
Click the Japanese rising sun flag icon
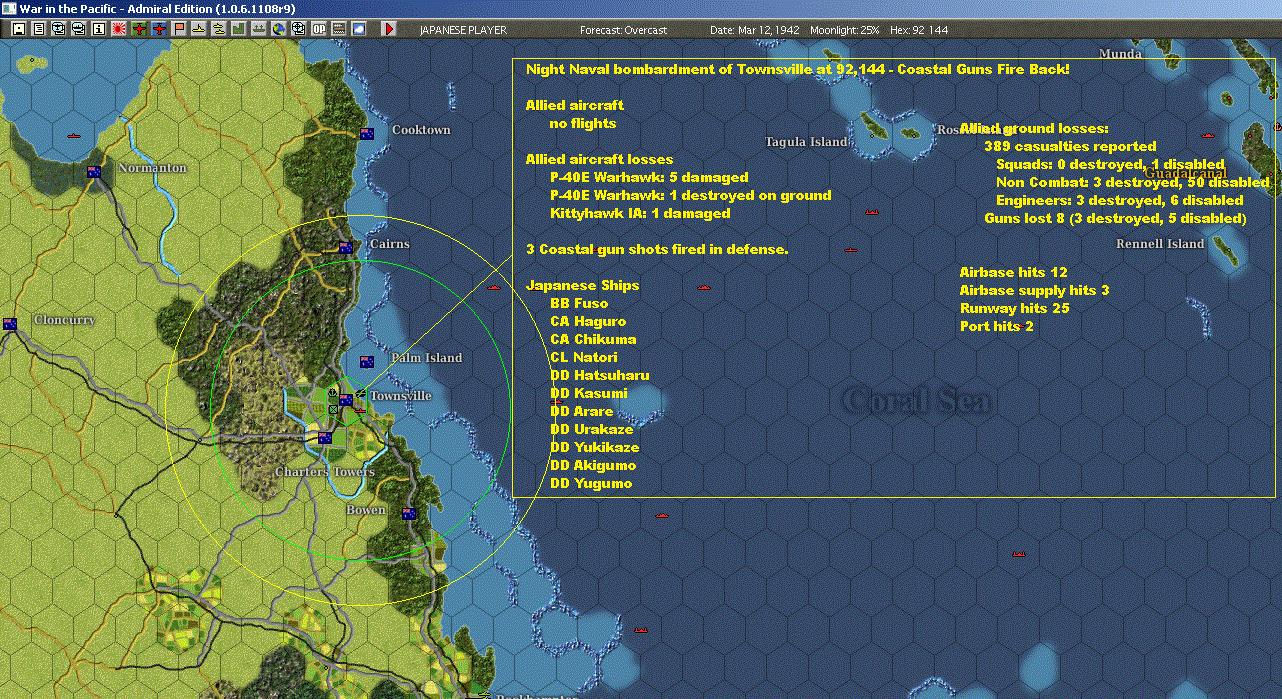(119, 29)
